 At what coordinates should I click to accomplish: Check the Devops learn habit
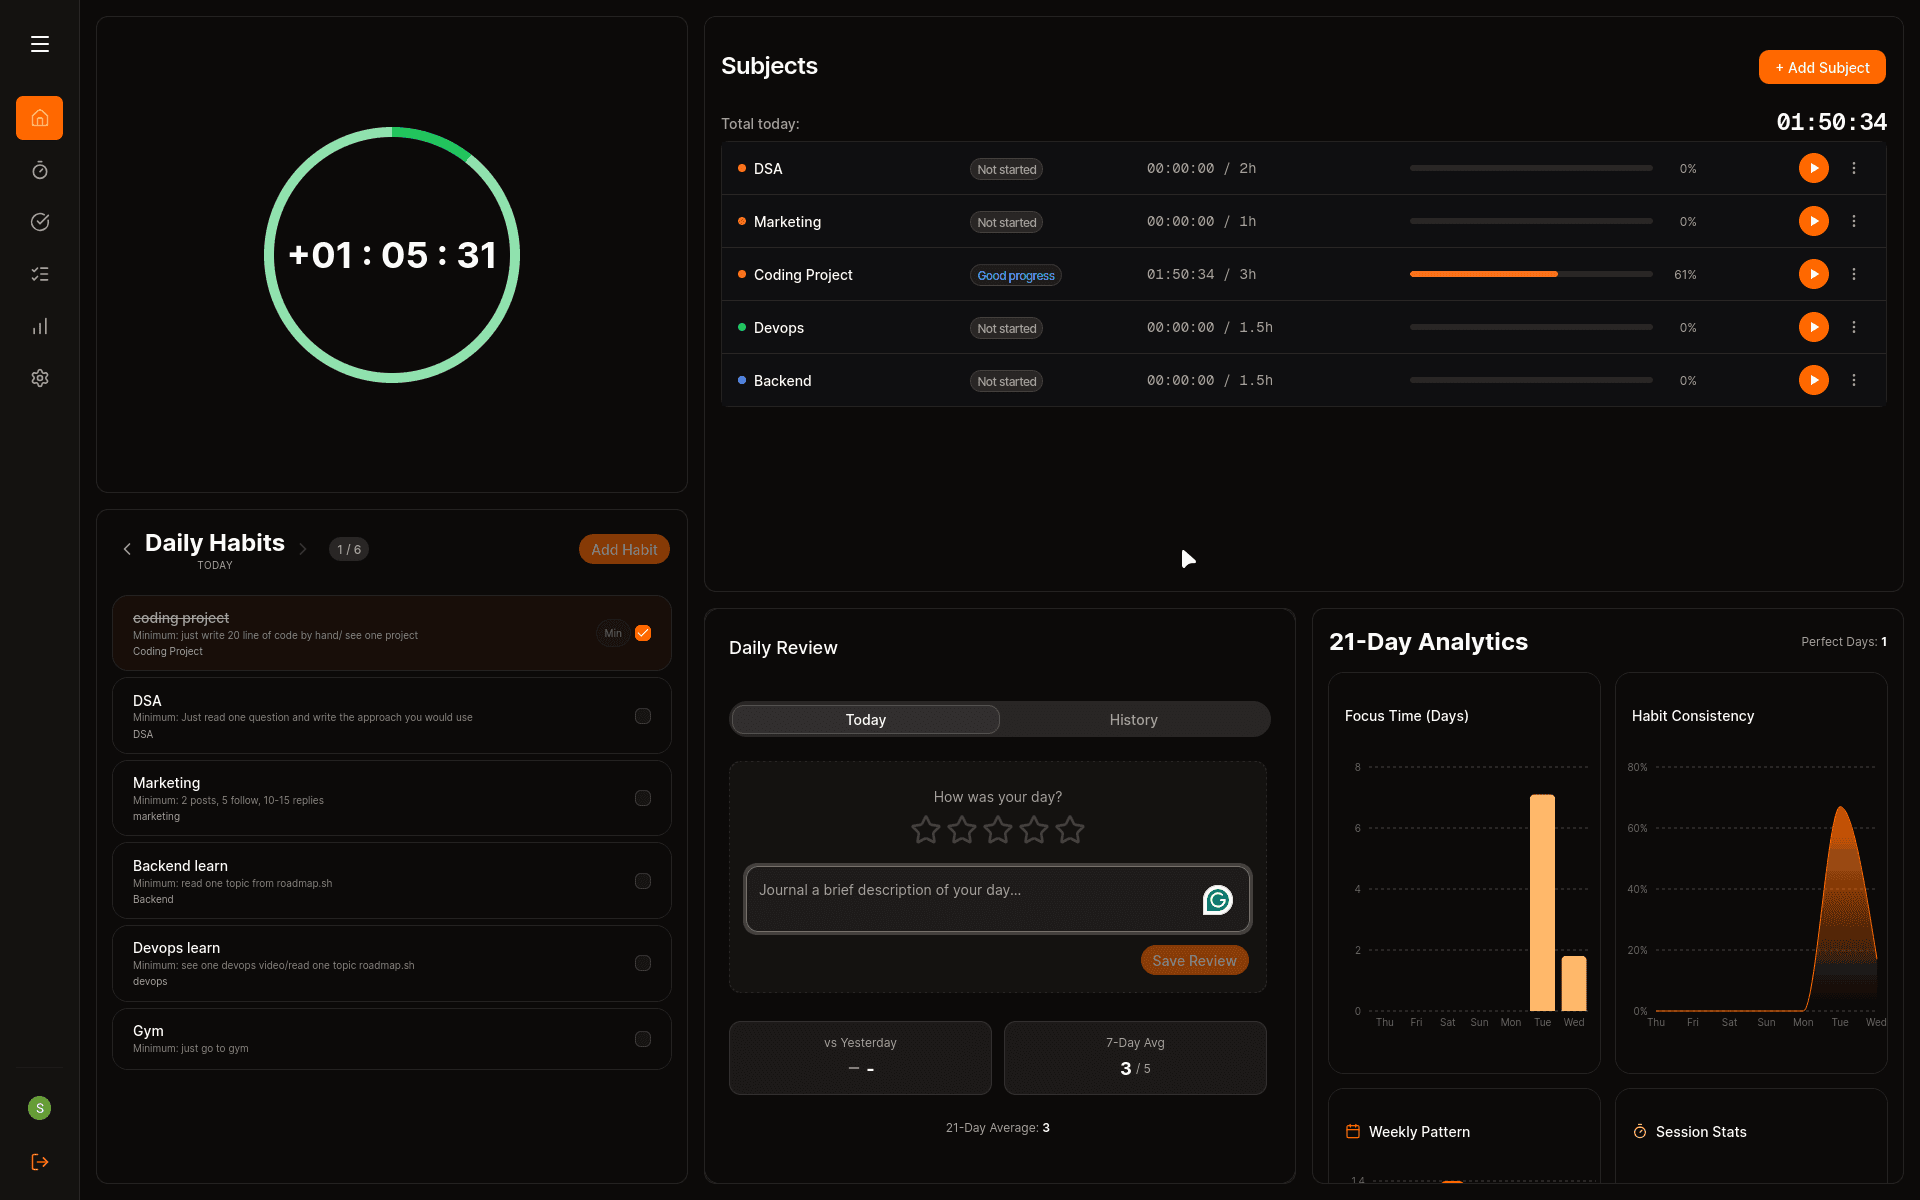click(x=643, y=963)
